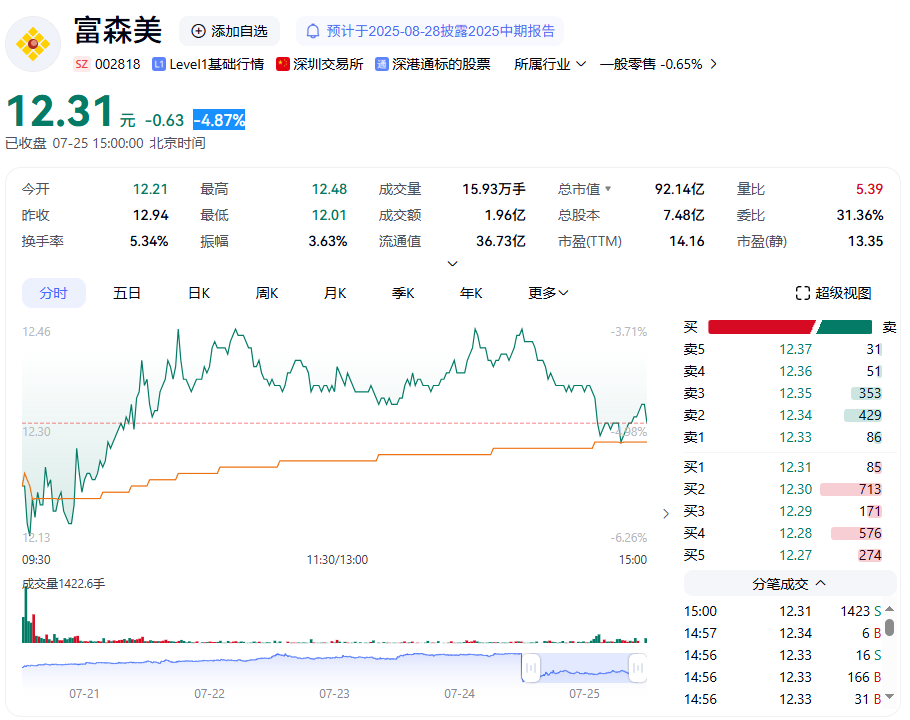The height and width of the screenshot is (720, 910).
Task: Click the 总市值 value 92.14亿
Action: [680, 189]
